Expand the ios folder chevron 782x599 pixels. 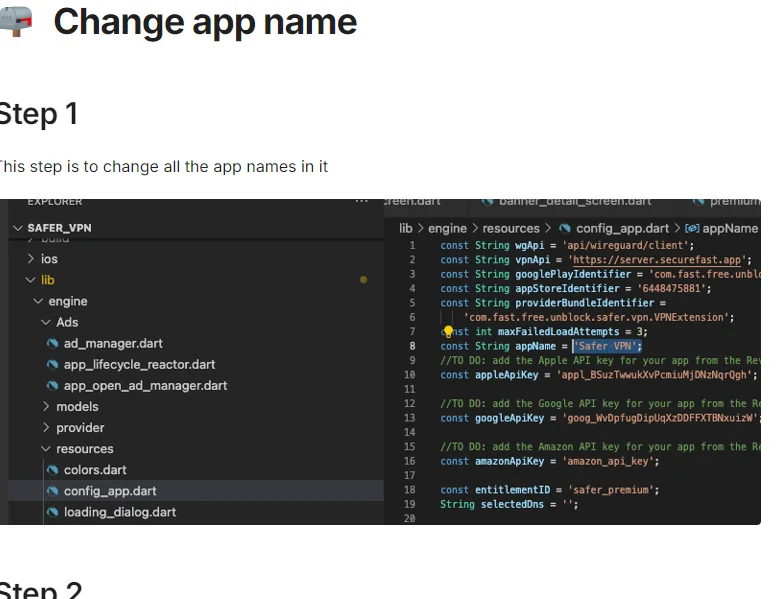coord(31,258)
